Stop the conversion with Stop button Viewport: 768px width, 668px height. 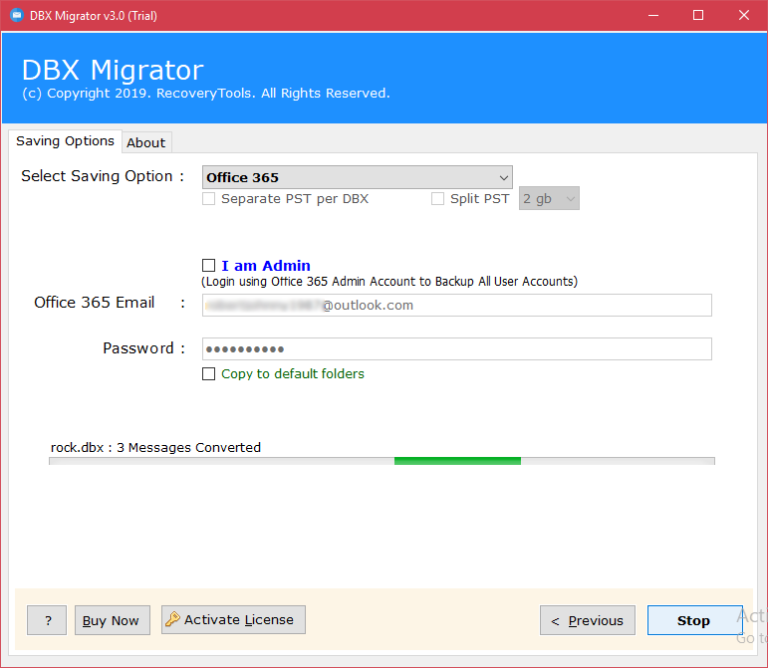point(695,620)
